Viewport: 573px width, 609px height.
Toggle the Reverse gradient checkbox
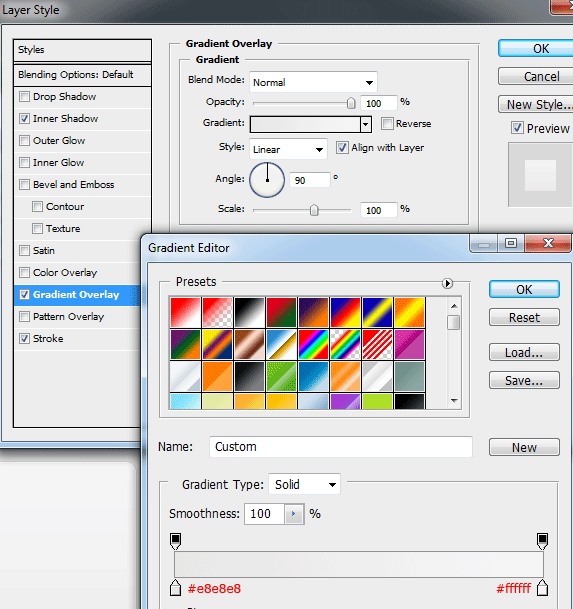point(387,124)
